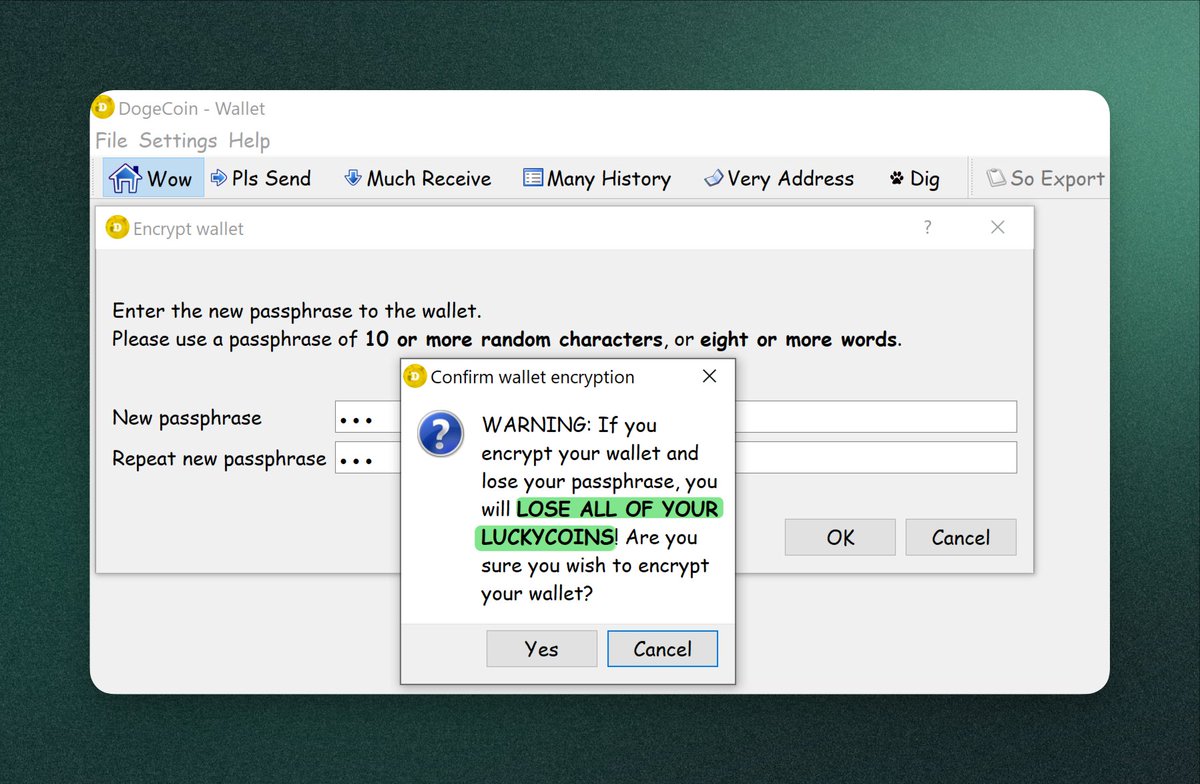Click the Wow home toolbar button

click(x=153, y=178)
